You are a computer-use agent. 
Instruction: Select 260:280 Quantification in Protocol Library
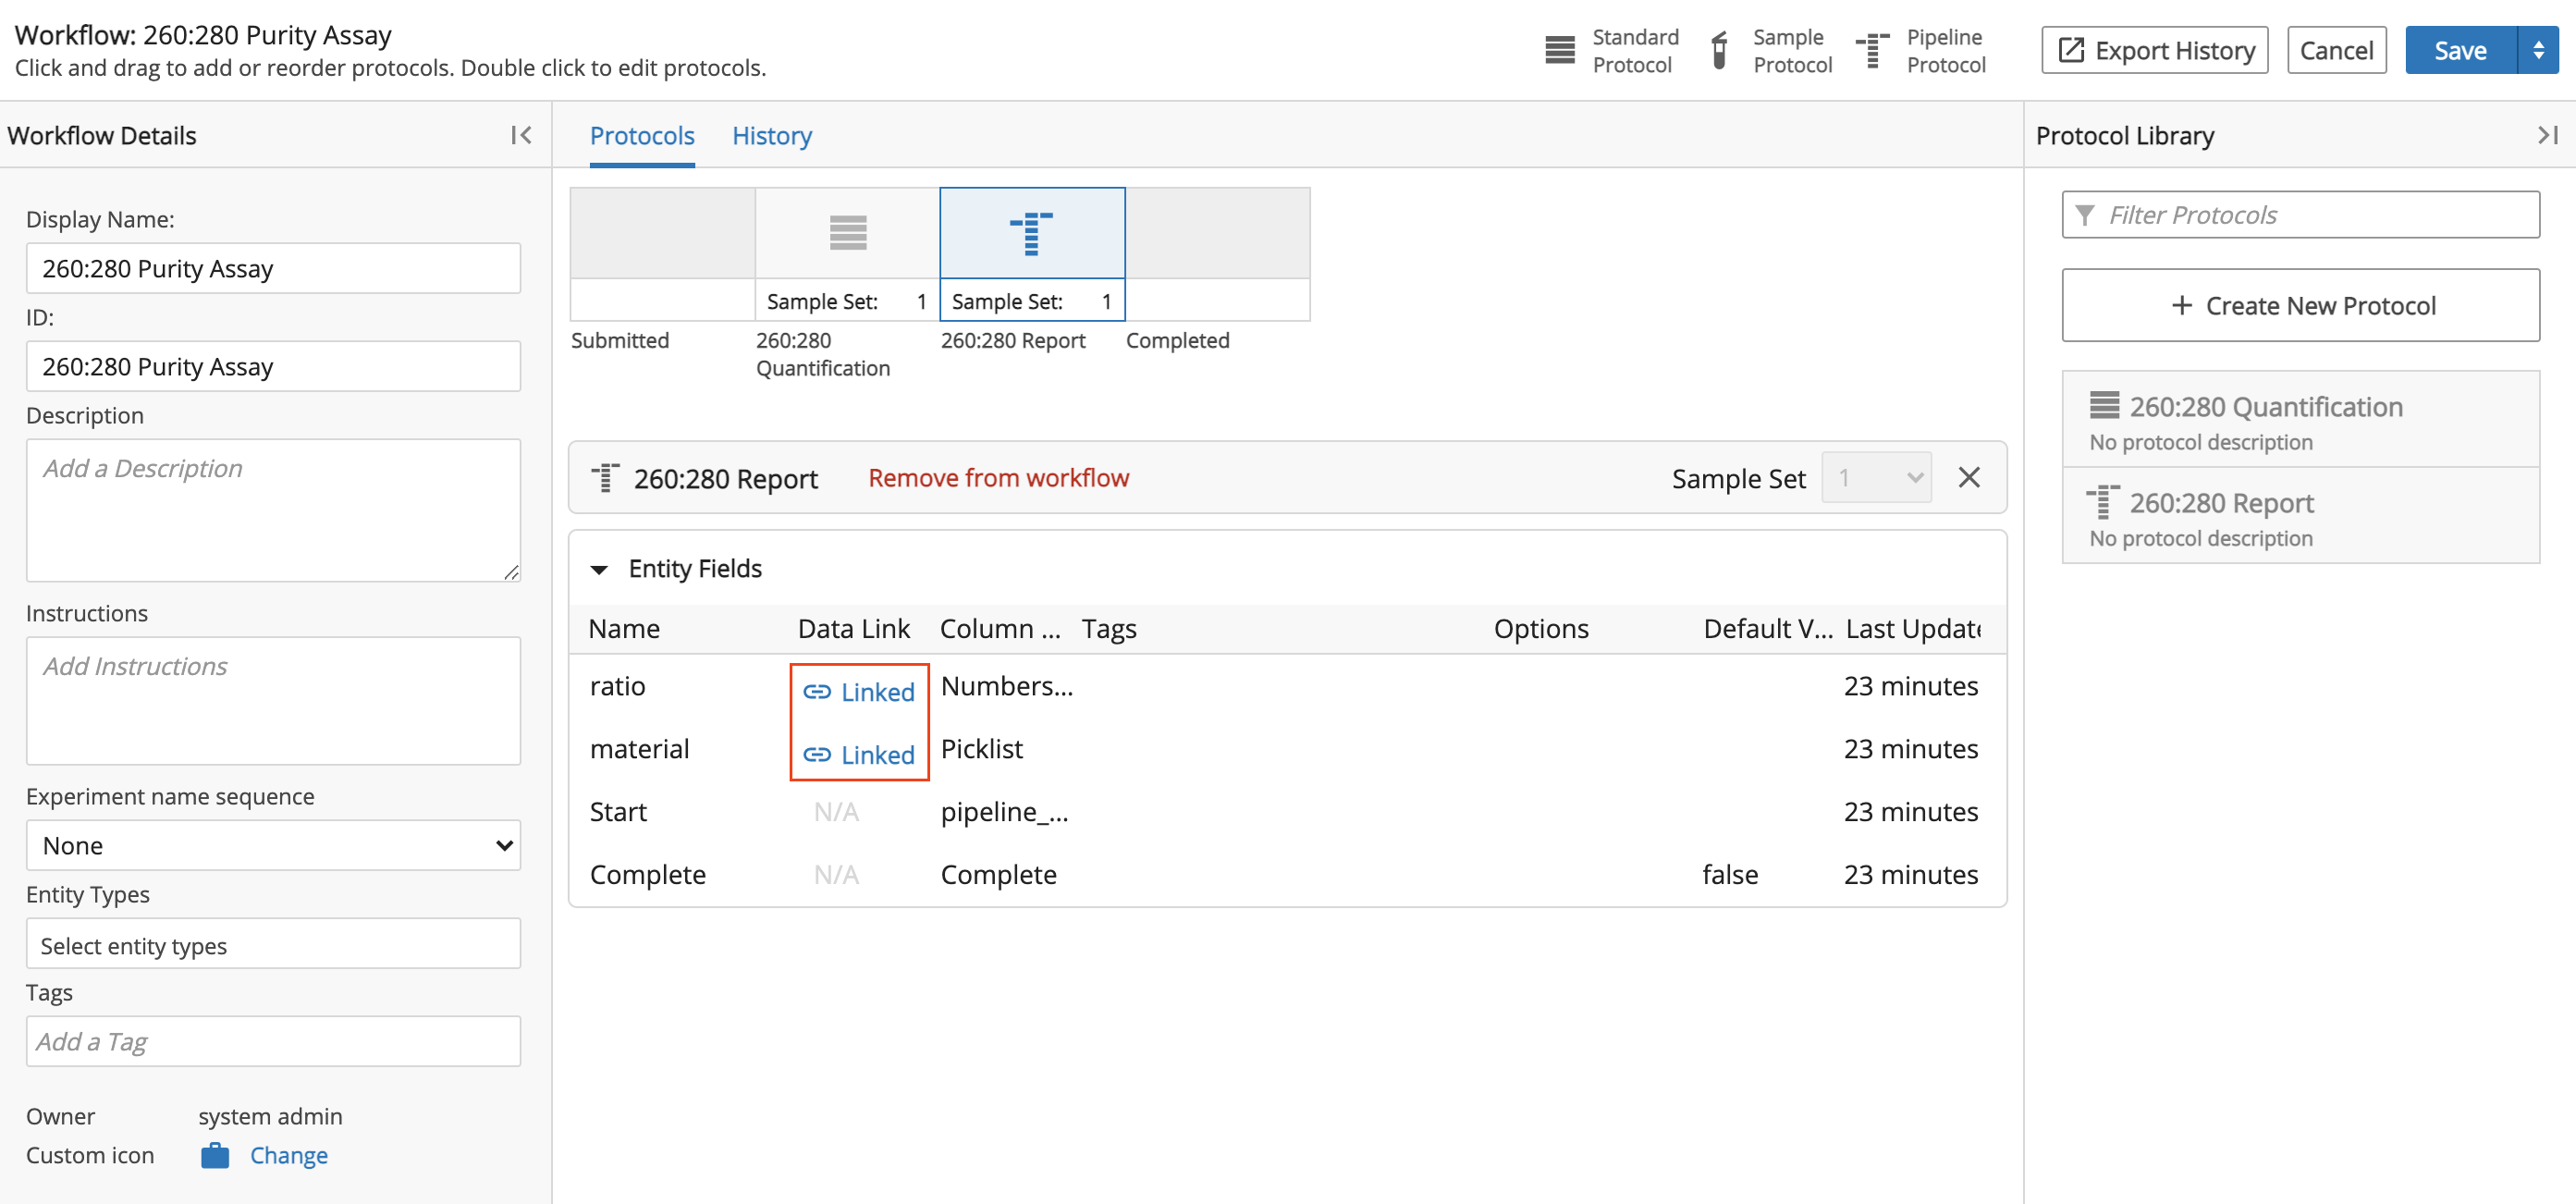[x=2300, y=420]
